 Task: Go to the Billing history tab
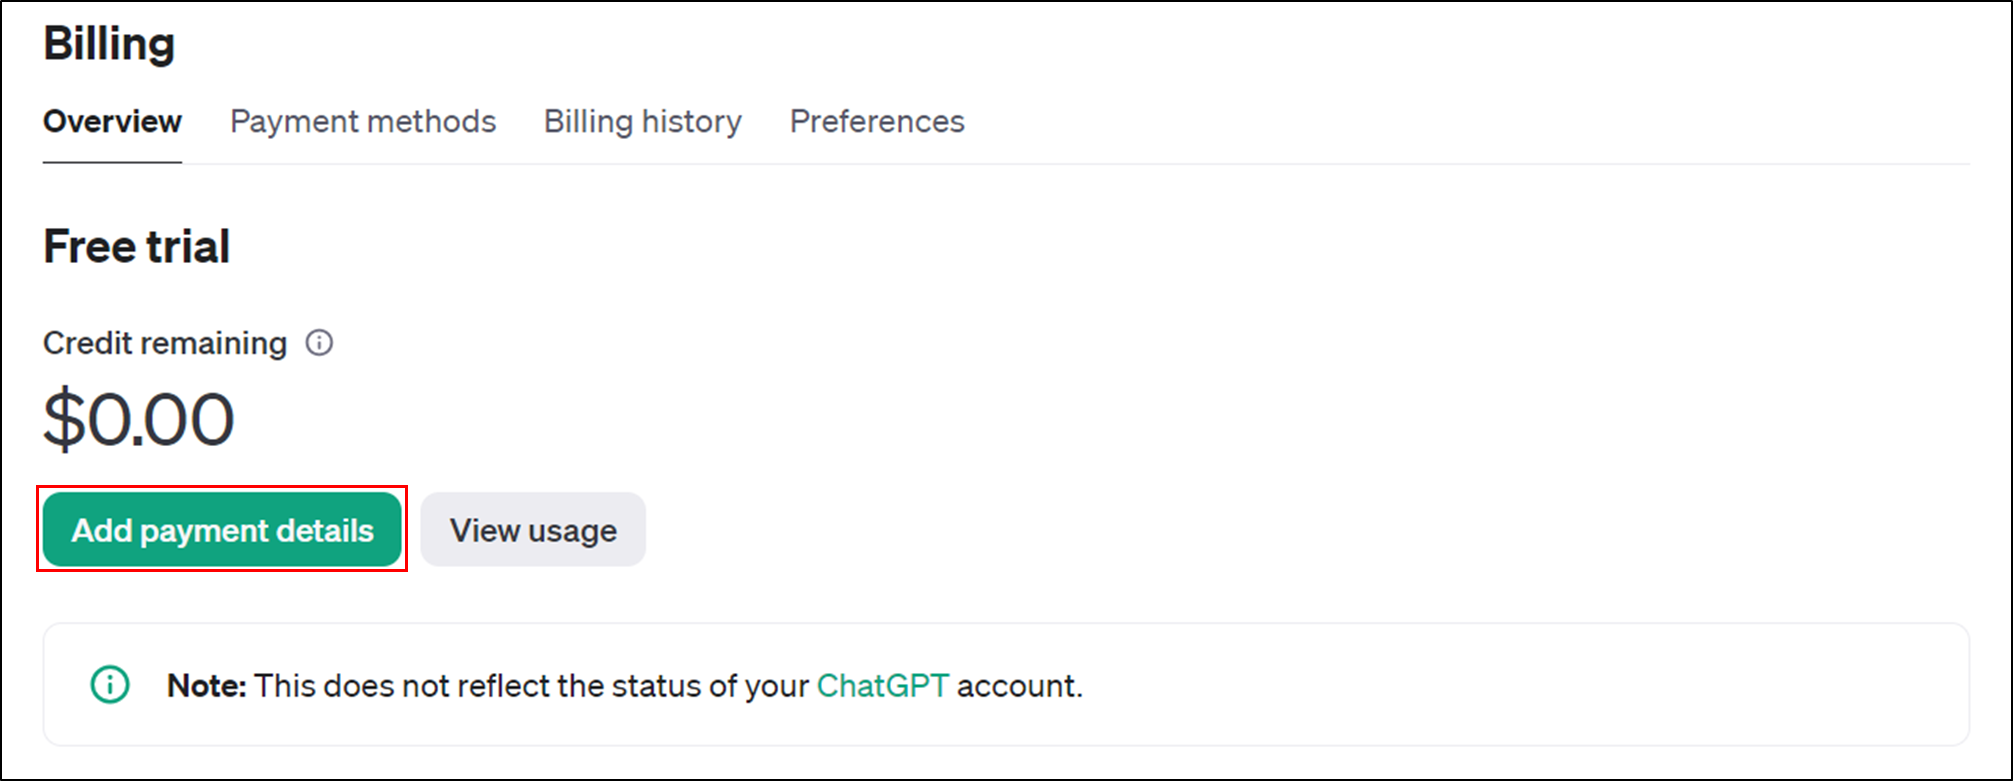click(643, 121)
